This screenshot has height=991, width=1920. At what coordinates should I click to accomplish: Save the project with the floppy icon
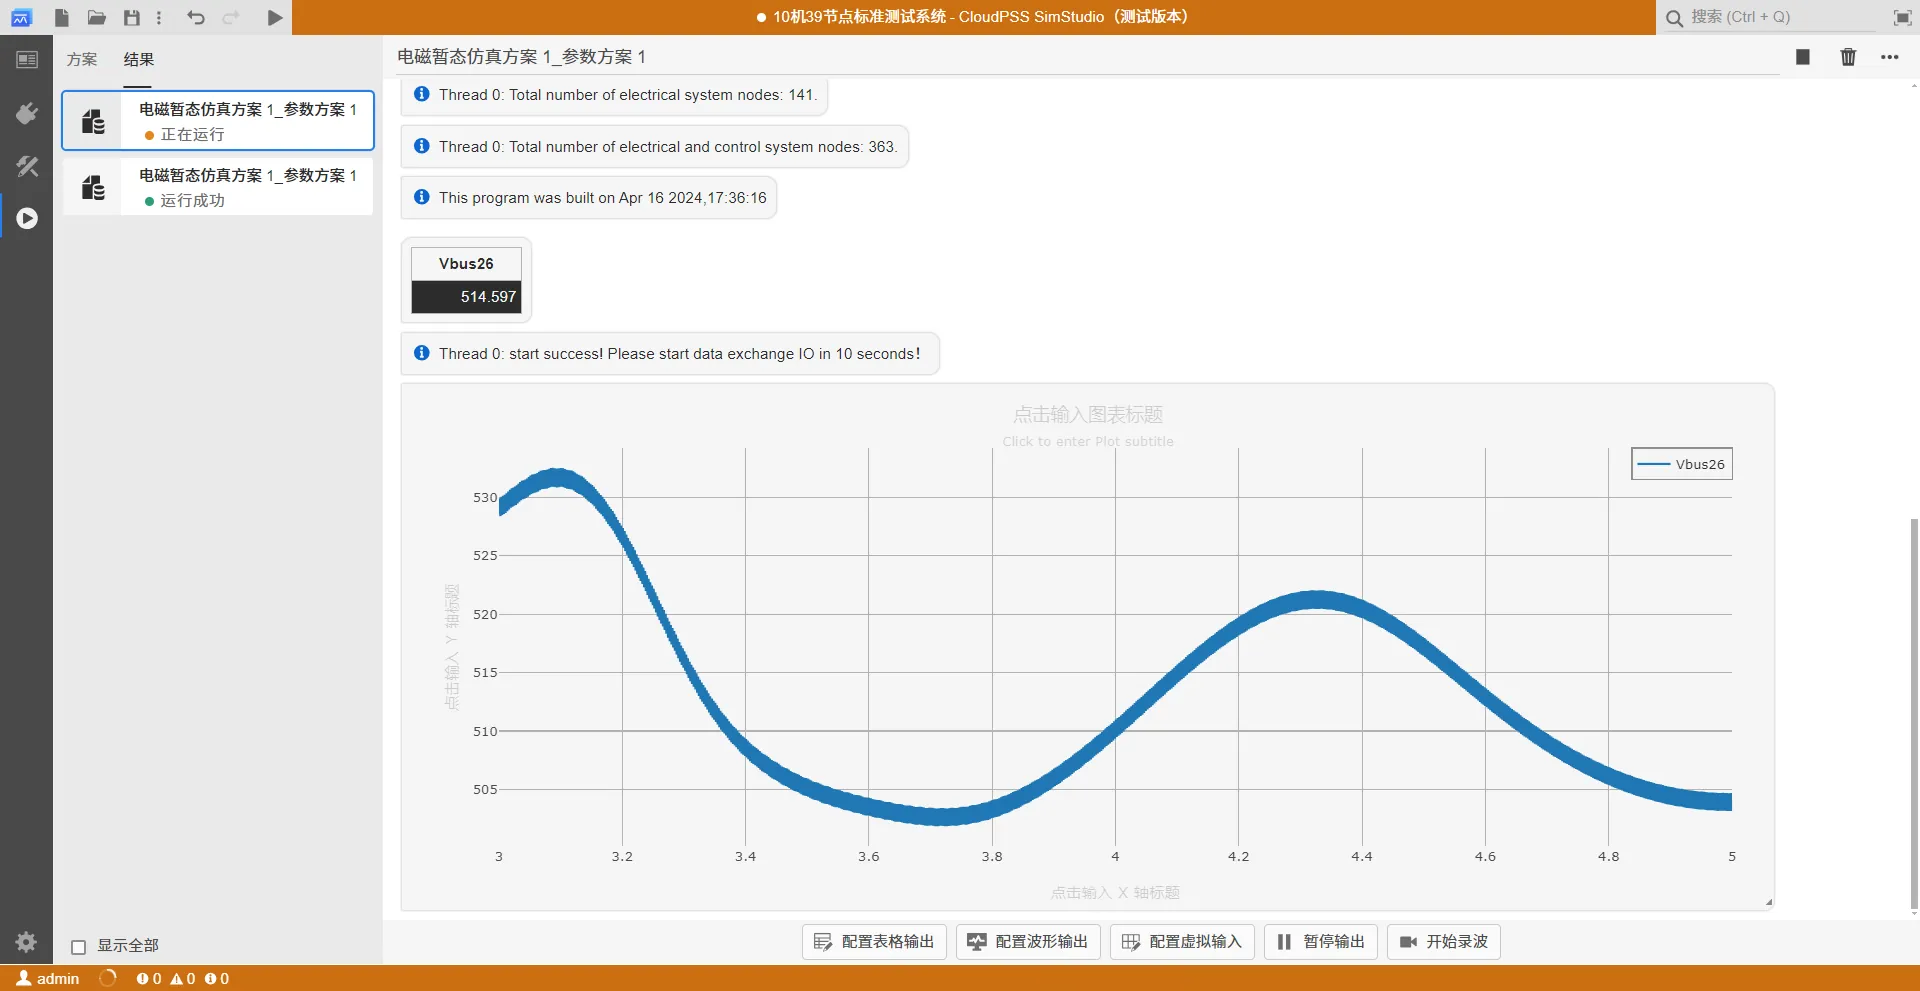[131, 17]
